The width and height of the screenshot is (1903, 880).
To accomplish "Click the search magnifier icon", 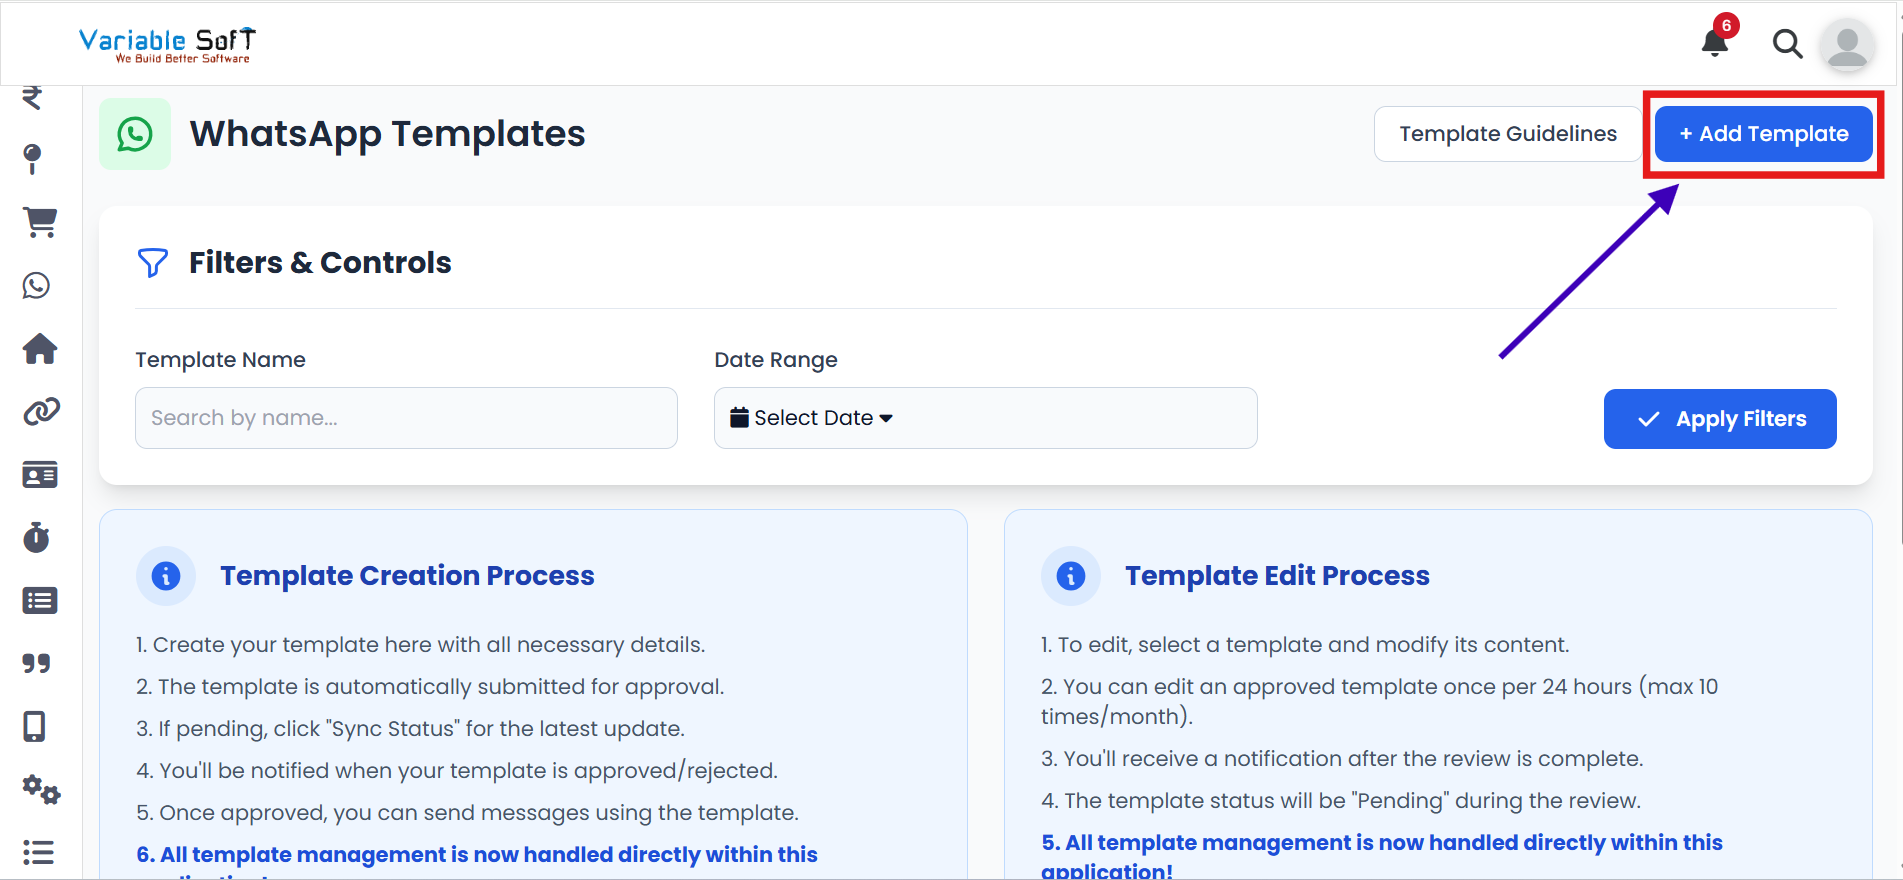I will (x=1787, y=44).
